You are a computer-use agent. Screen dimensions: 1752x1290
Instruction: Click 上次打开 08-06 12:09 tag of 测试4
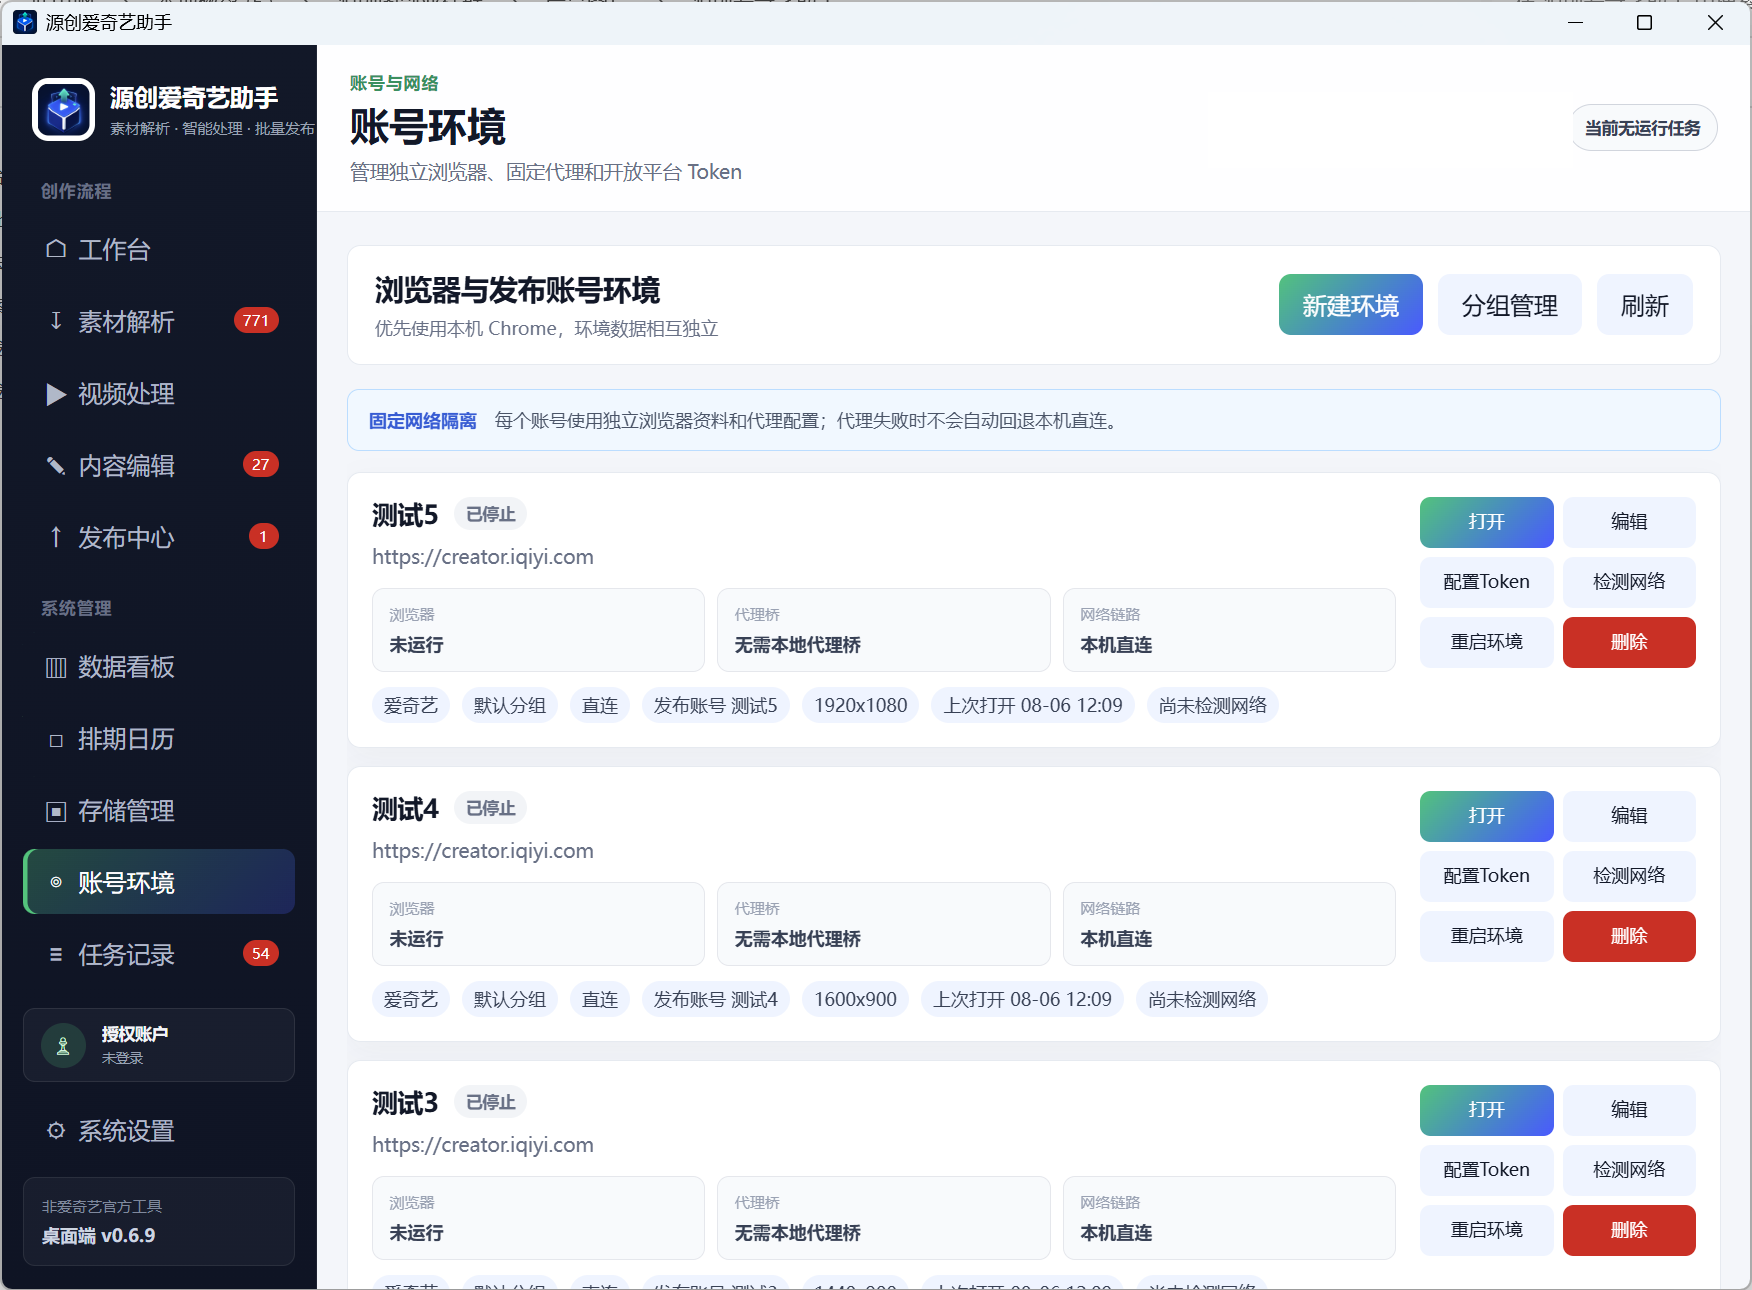click(1022, 1000)
